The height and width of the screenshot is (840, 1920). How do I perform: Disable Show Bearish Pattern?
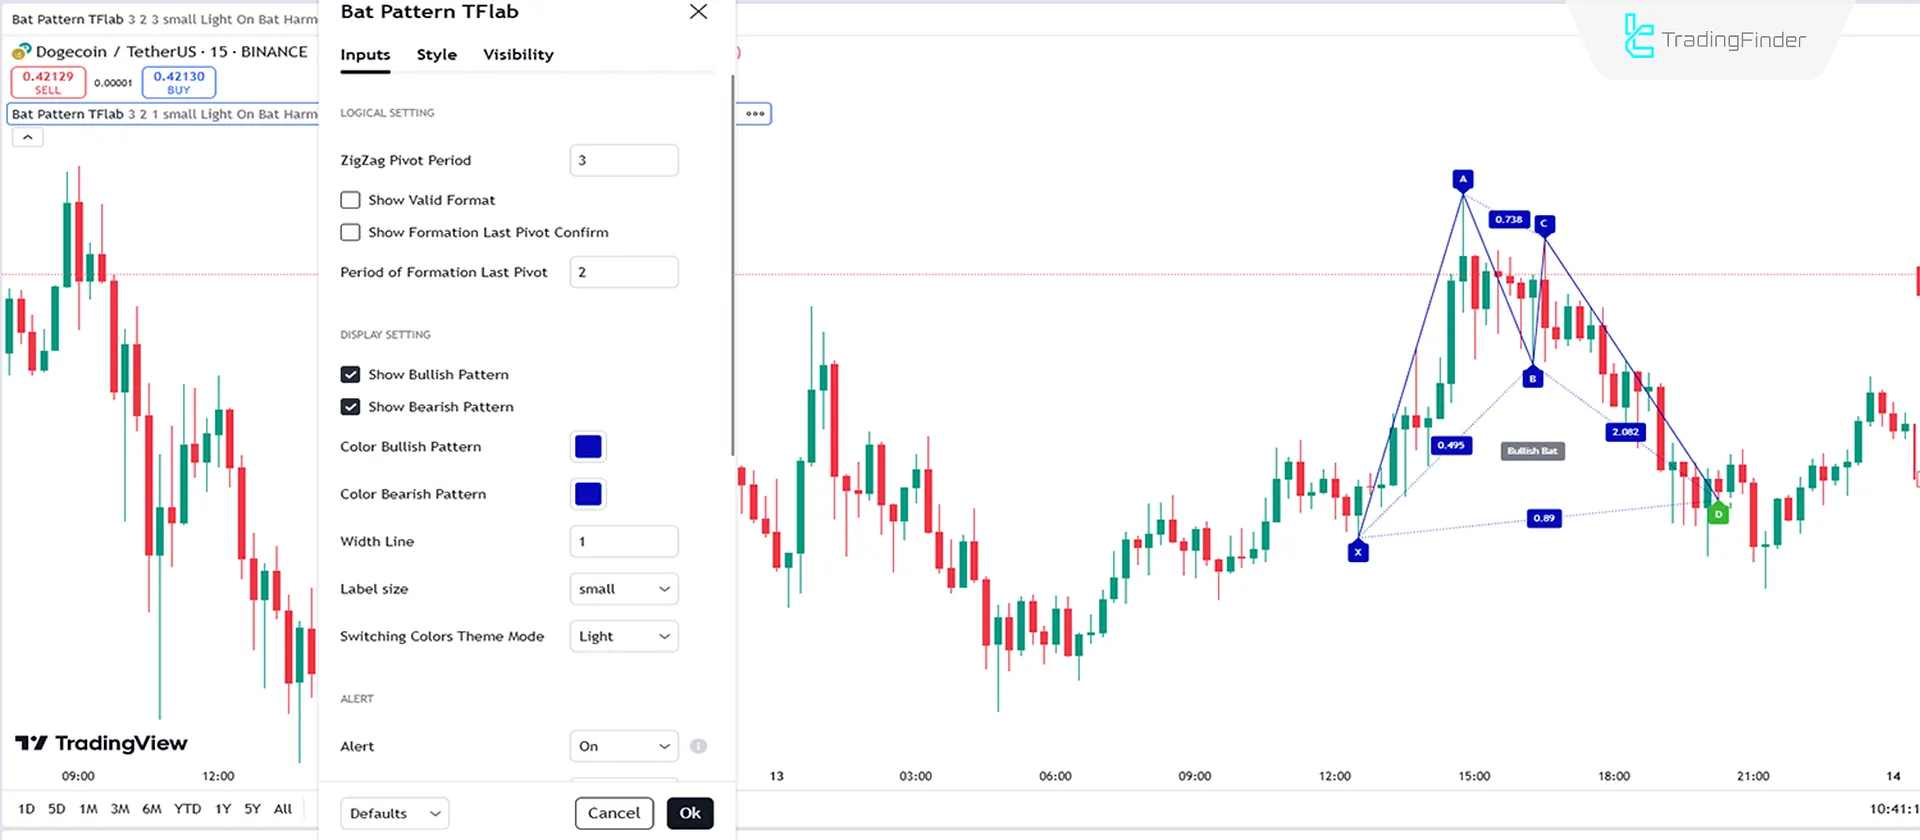tap(350, 406)
